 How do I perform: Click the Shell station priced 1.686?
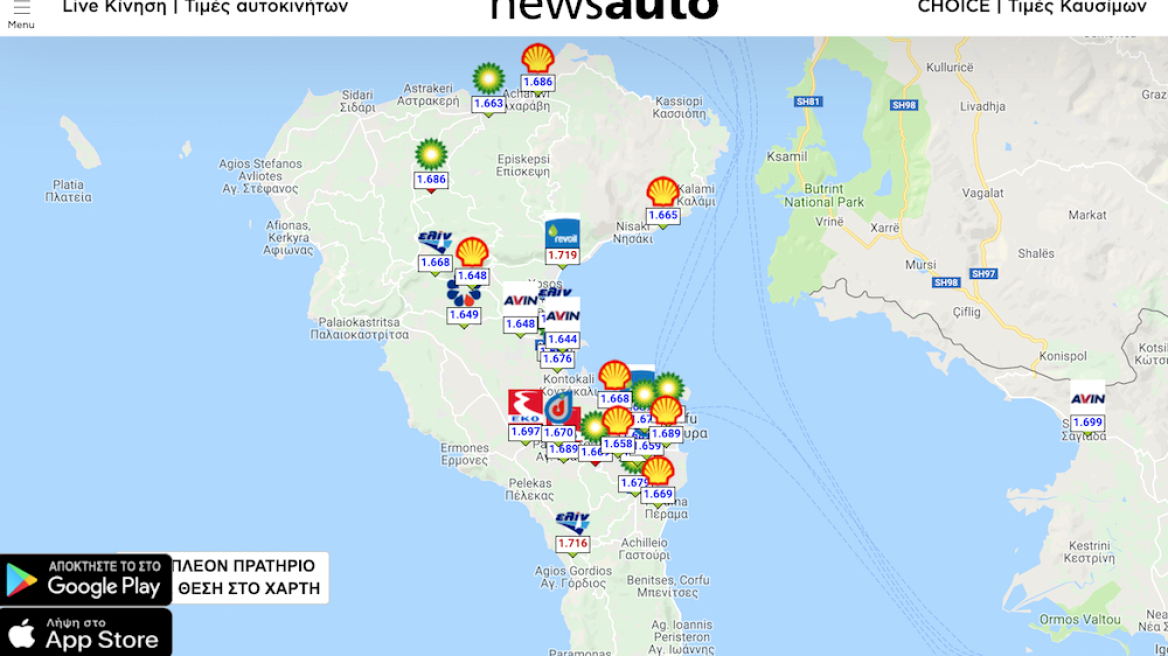tap(538, 60)
